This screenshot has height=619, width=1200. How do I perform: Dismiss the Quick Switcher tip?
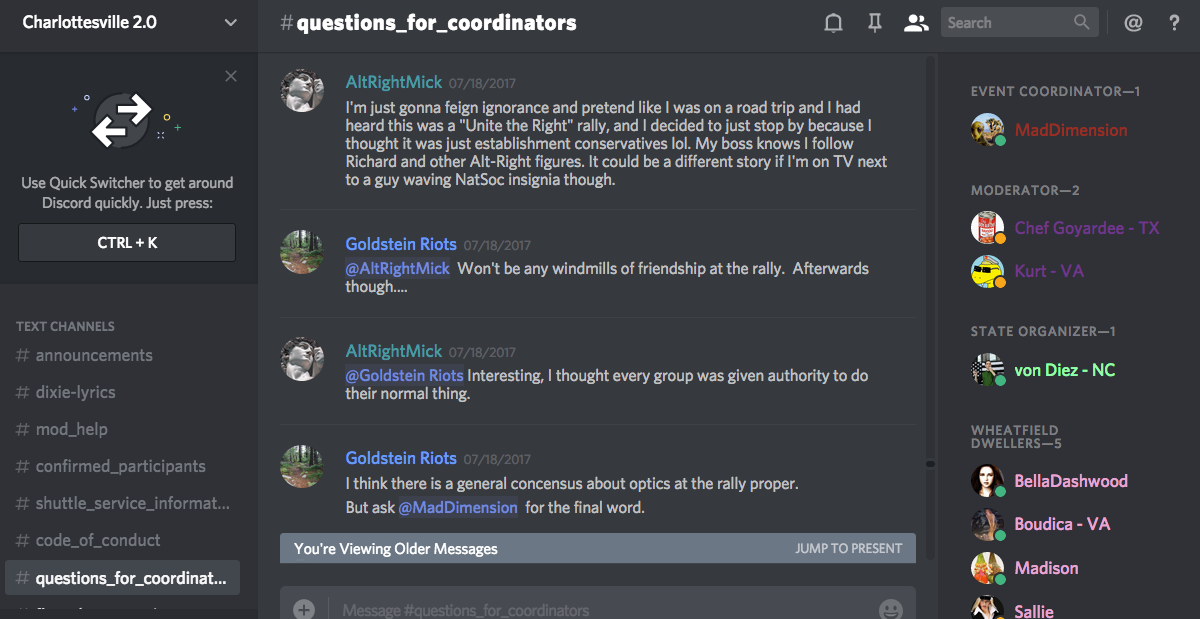[231, 76]
